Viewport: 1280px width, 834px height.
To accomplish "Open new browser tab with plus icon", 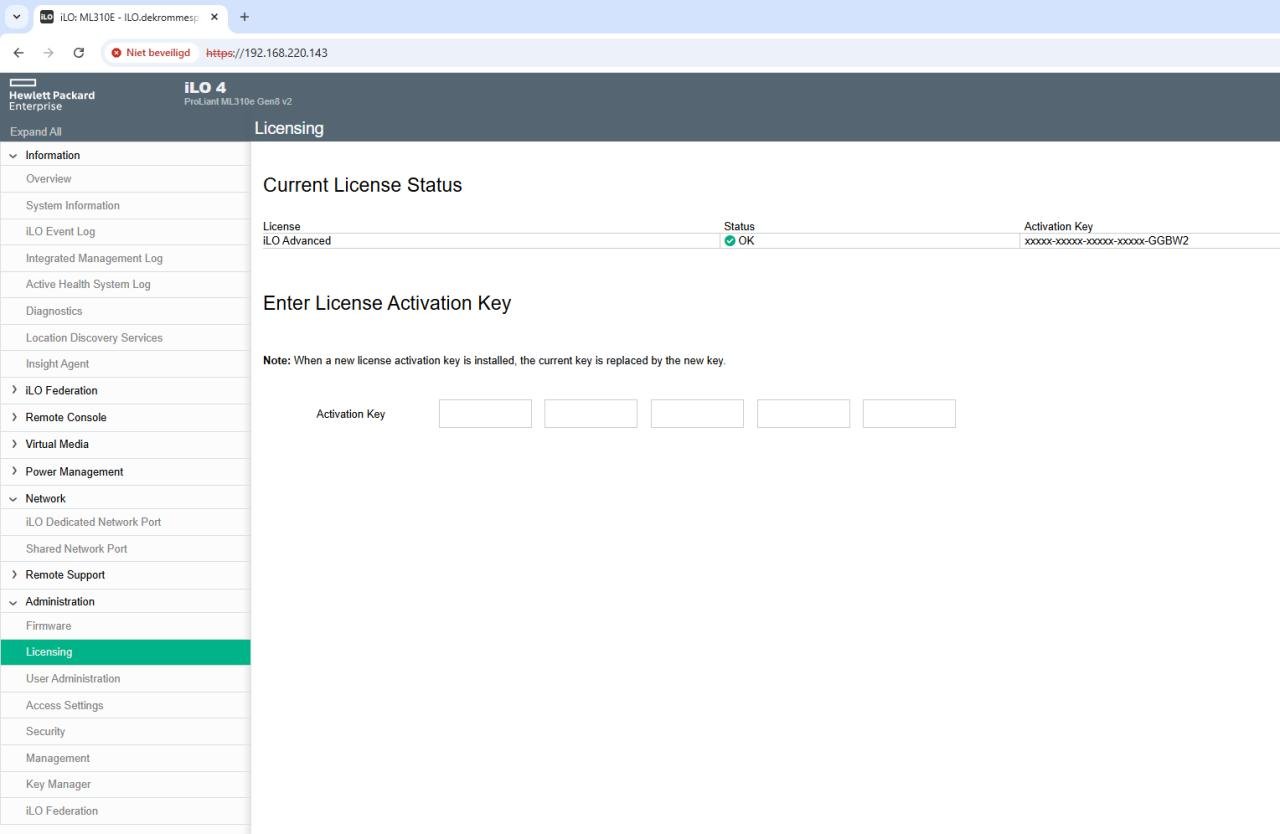I will point(244,17).
